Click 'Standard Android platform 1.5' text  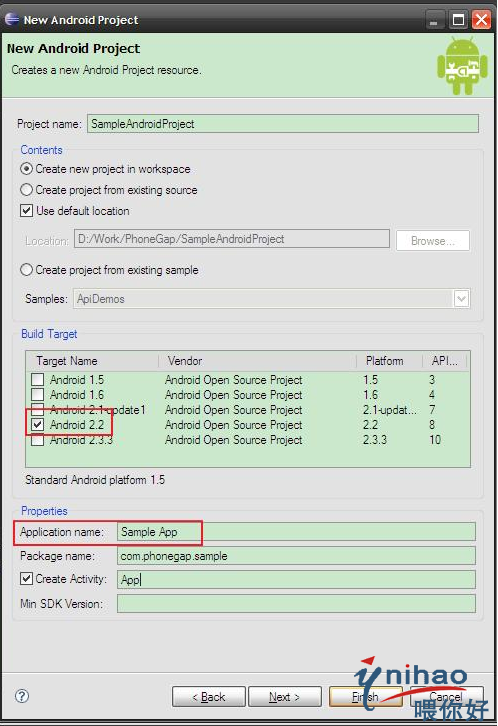[x=95, y=480]
